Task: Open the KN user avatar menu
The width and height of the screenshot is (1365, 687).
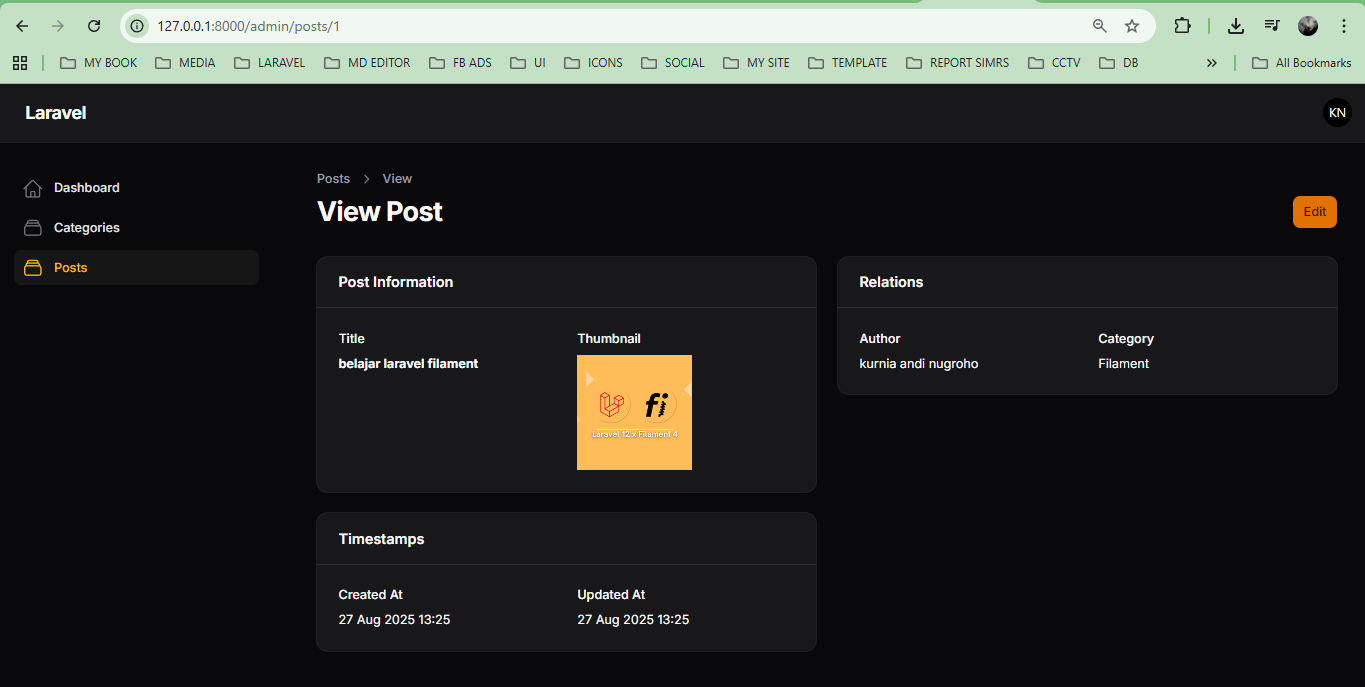Action: point(1337,113)
